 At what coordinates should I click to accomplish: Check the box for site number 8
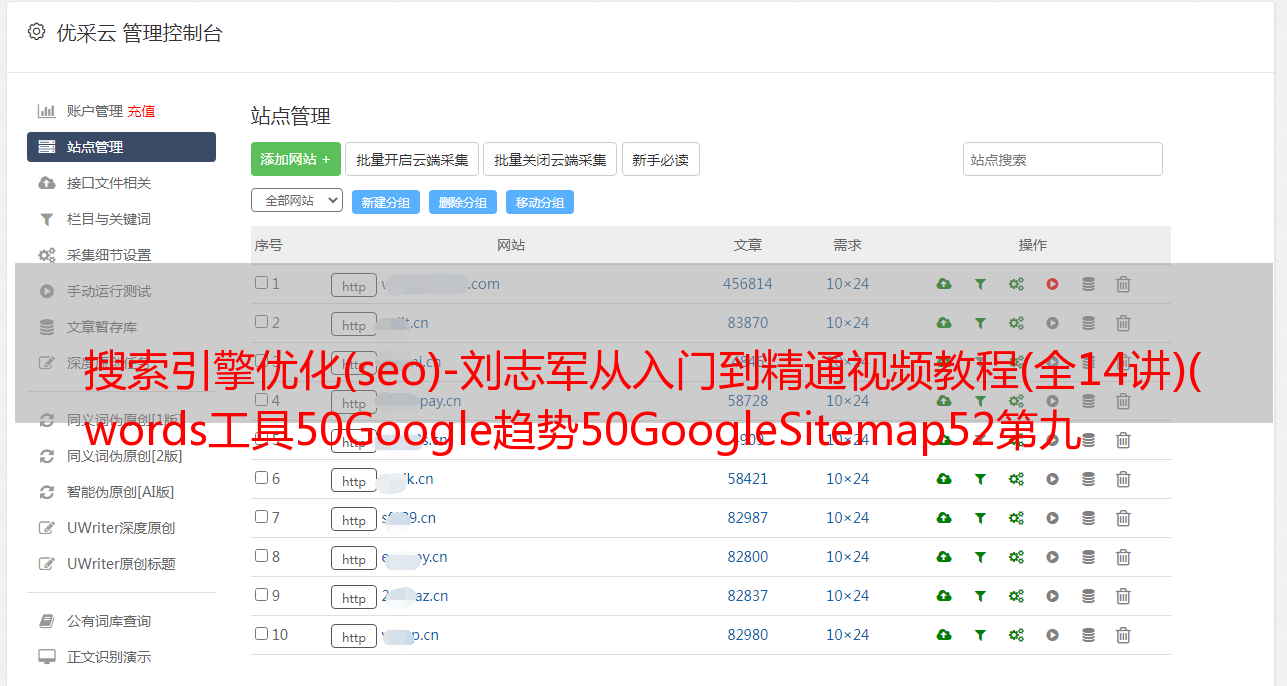pos(261,556)
